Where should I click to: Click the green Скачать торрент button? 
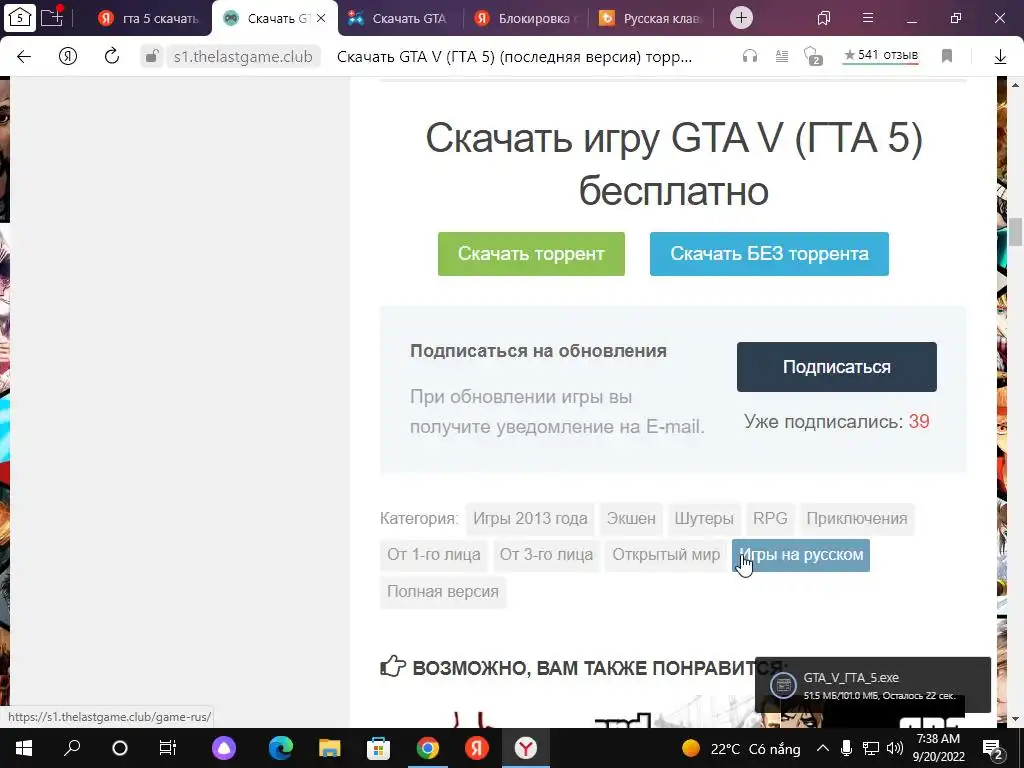click(531, 253)
